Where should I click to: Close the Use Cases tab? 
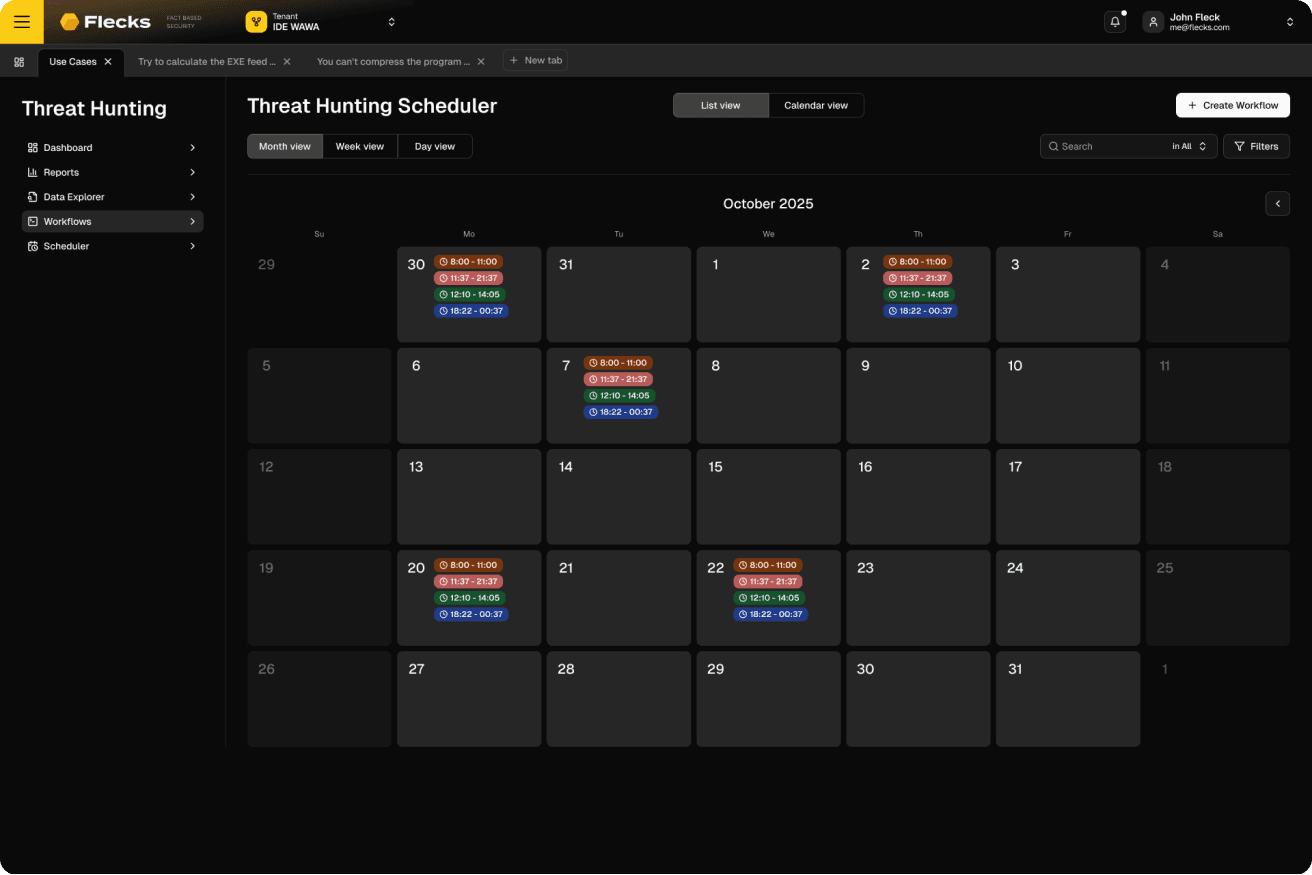(108, 62)
